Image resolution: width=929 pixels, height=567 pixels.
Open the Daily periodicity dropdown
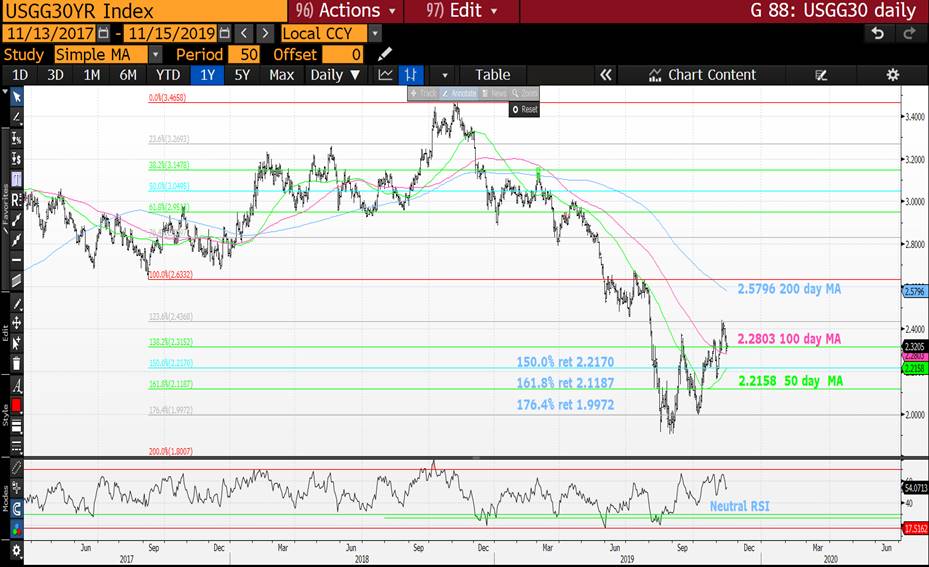(335, 75)
